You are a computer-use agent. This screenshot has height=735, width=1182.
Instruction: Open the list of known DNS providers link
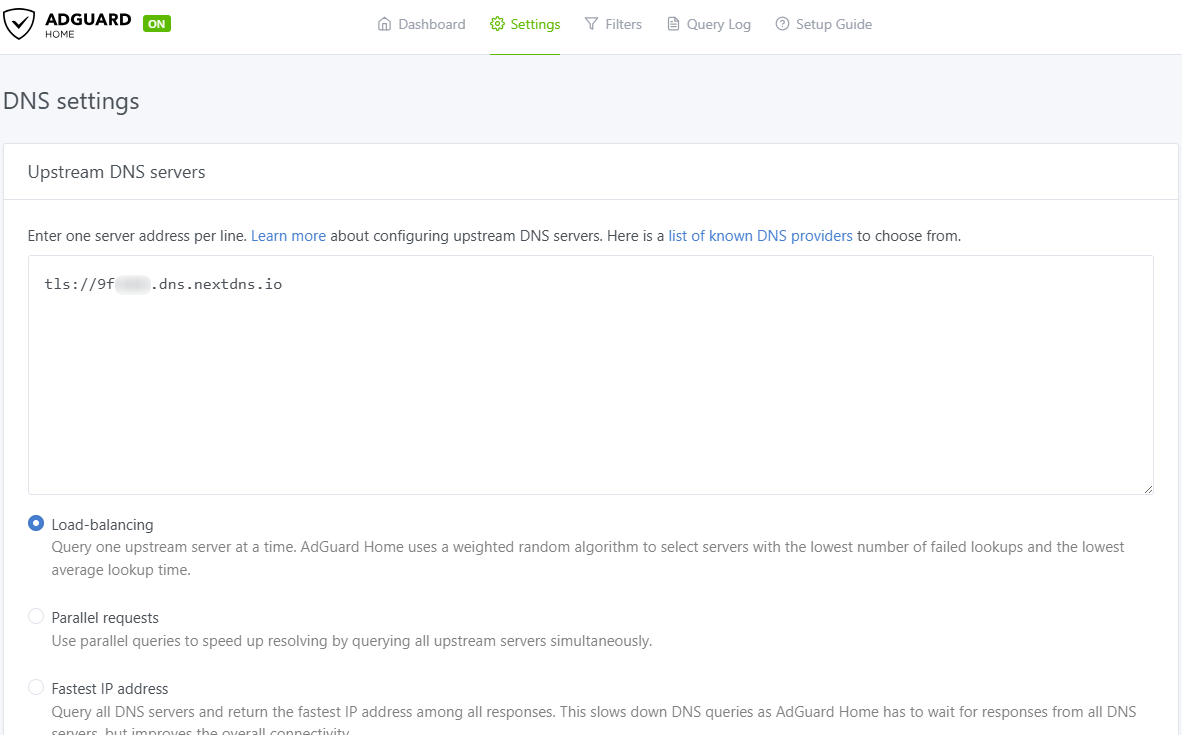(x=760, y=236)
